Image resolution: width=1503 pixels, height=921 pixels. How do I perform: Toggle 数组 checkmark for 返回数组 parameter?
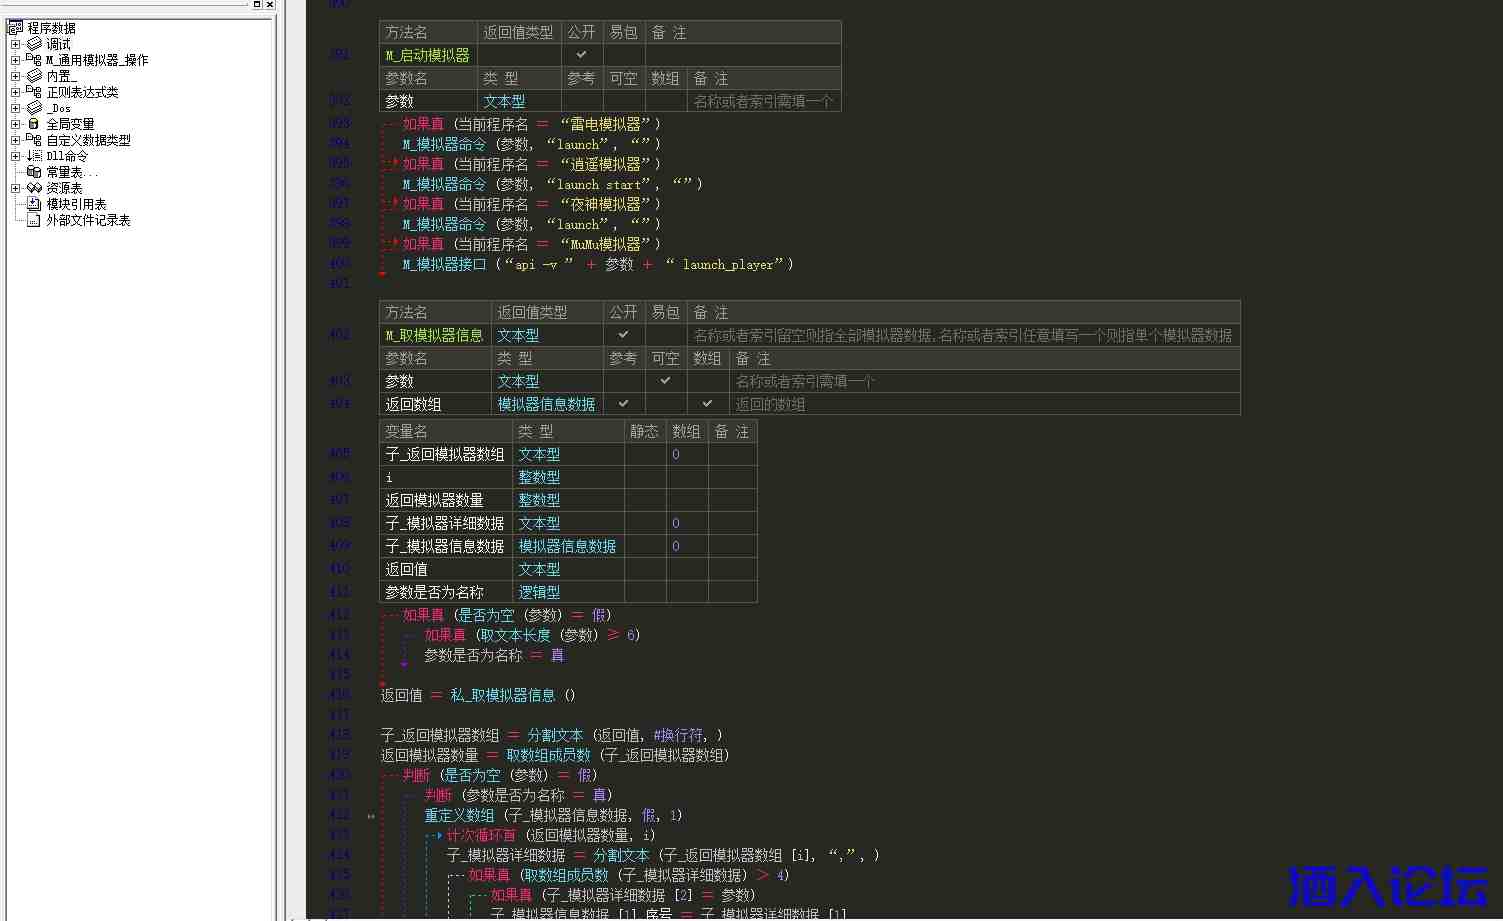click(707, 404)
